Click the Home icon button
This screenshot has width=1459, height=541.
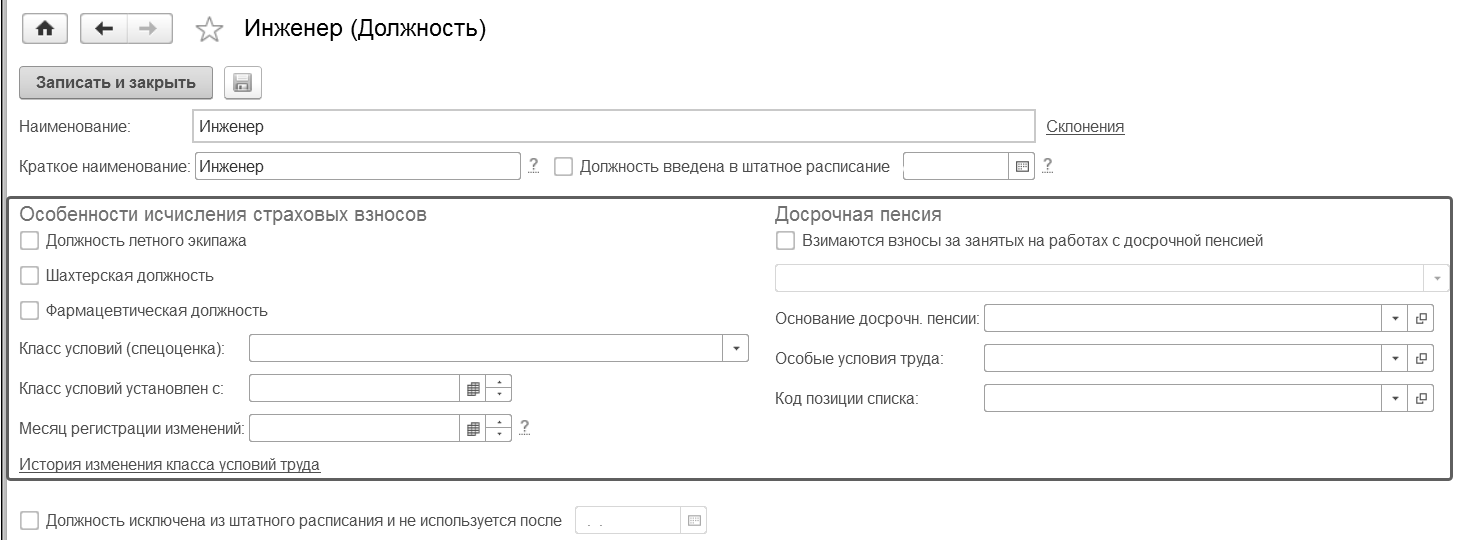point(43,30)
